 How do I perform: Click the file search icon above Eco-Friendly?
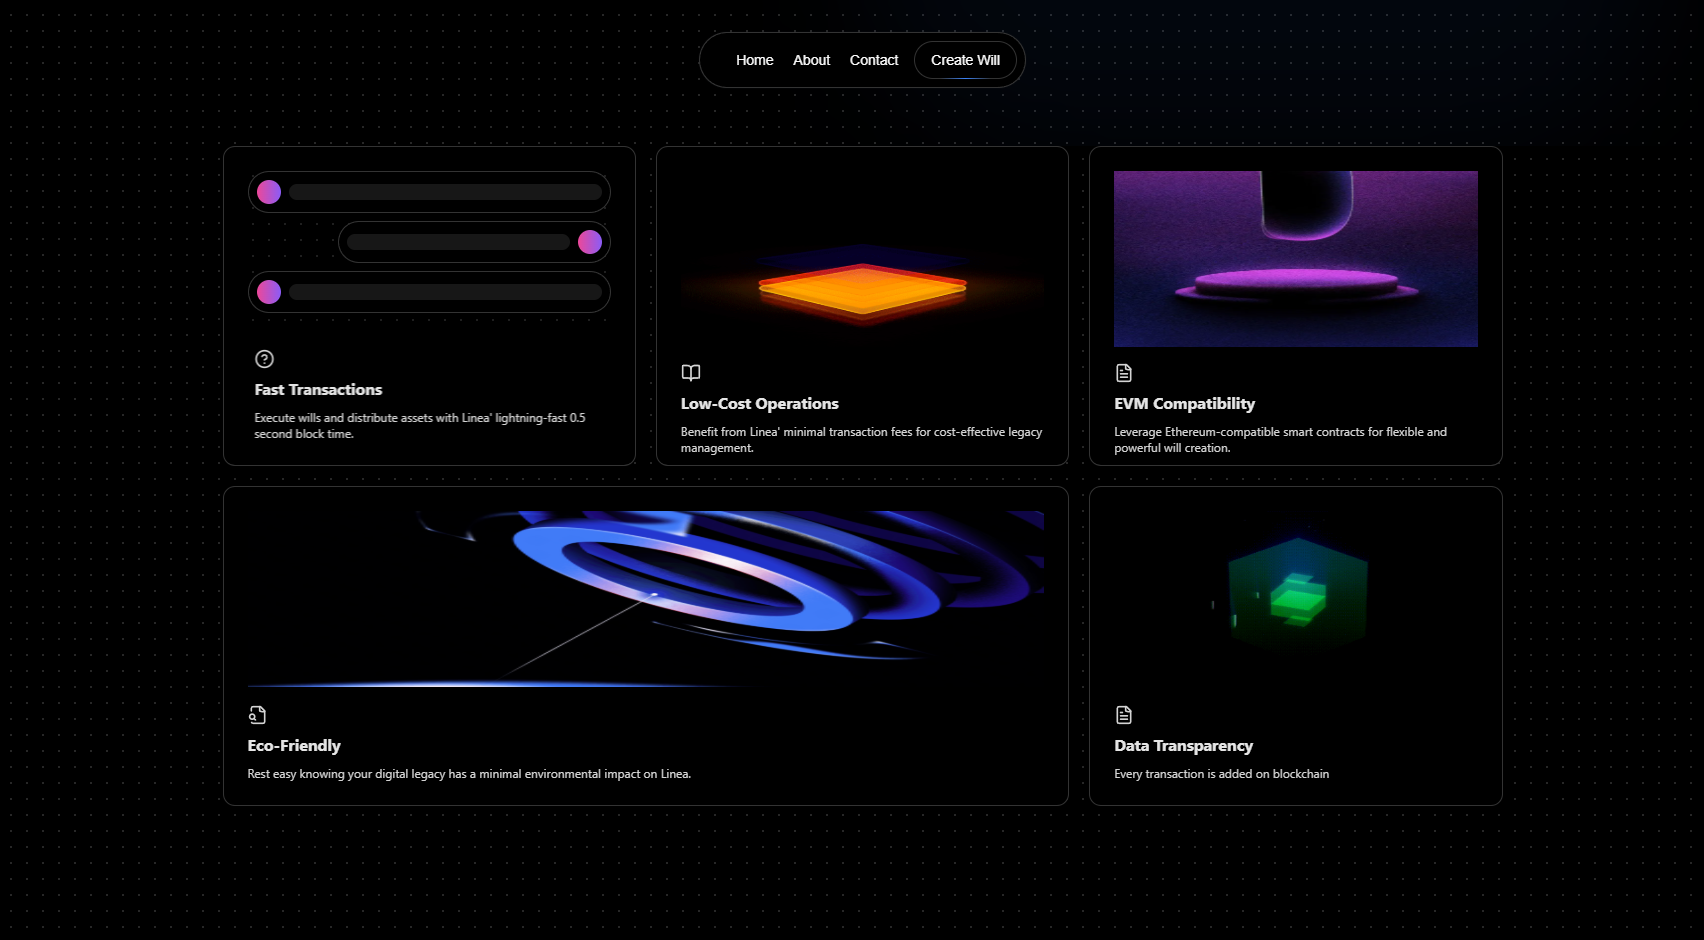tap(257, 715)
